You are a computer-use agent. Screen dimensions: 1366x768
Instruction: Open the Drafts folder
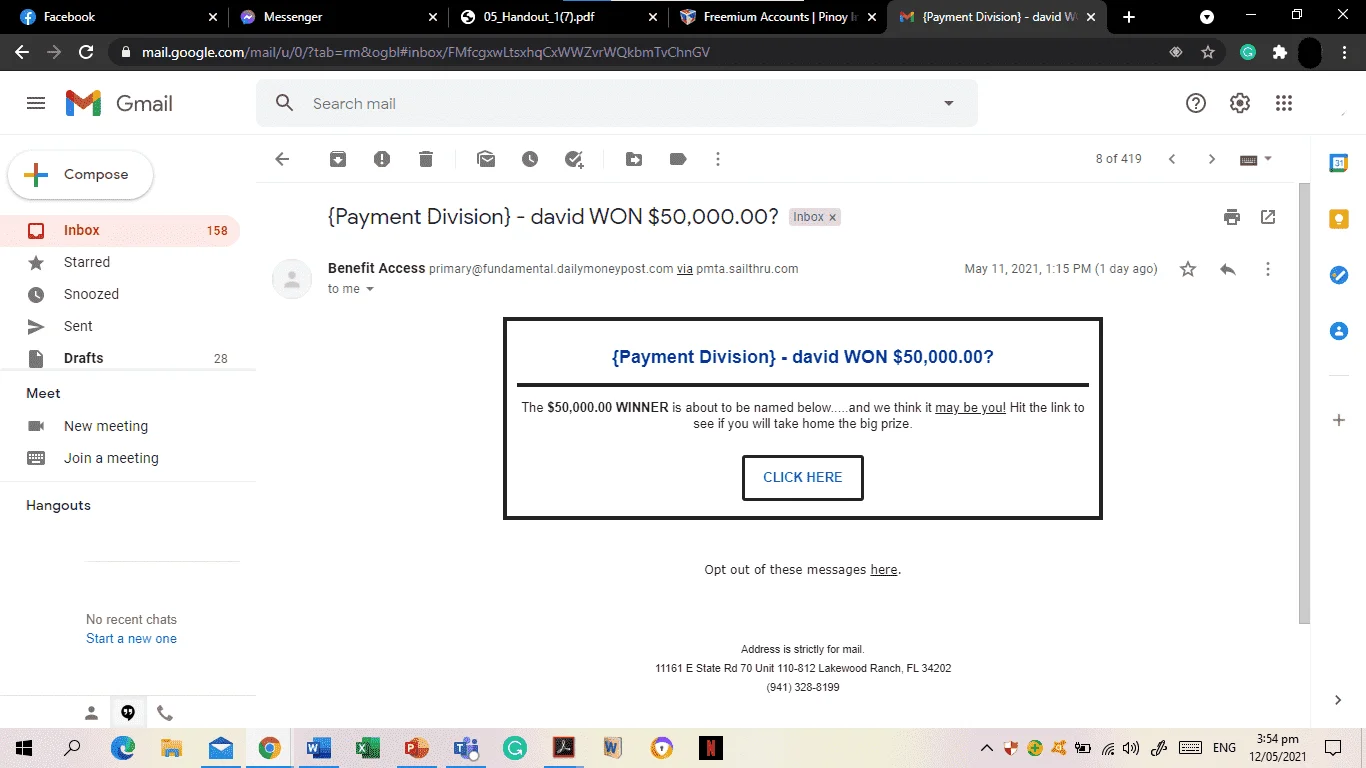[120, 358]
